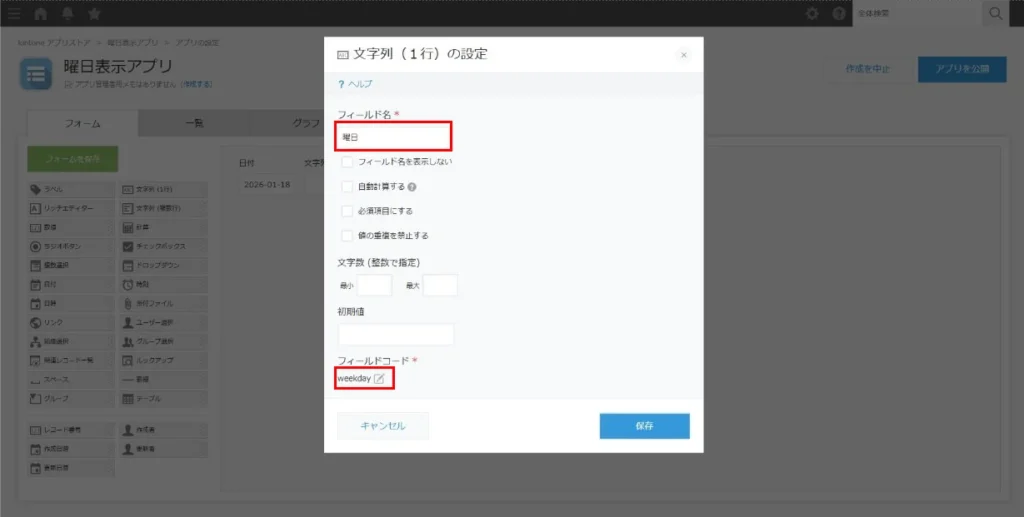The width and height of the screenshot is (1024, 517).
Task: Select the リンク field in palette
Action: click(71, 322)
